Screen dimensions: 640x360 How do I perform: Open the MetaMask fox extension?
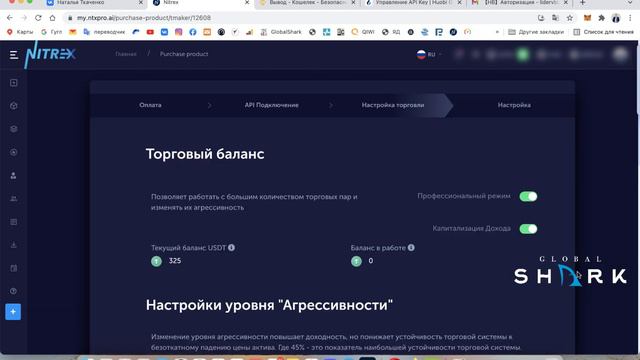587,18
